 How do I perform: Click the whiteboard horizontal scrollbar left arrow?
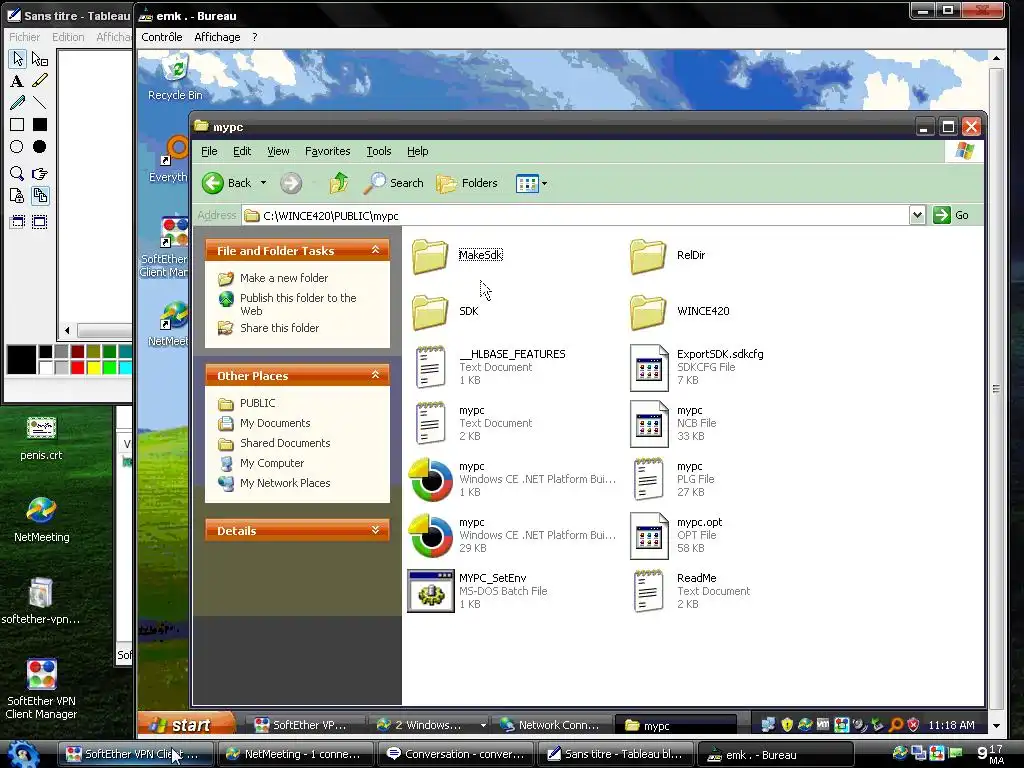67,330
